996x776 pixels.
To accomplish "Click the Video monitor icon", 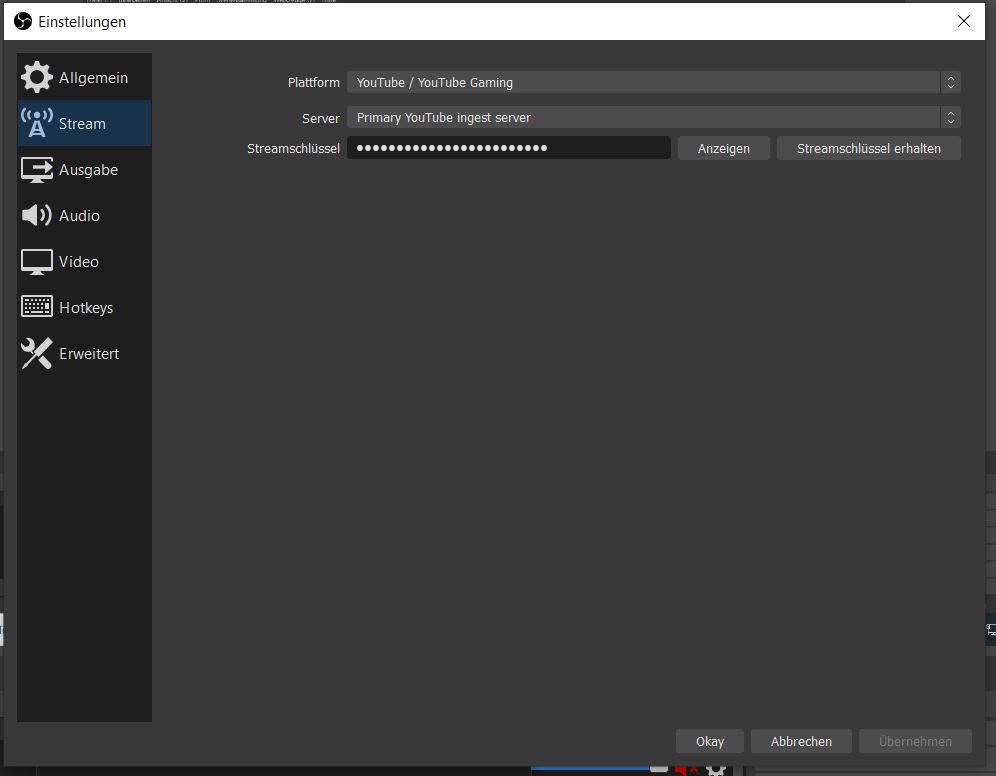I will point(37,262).
